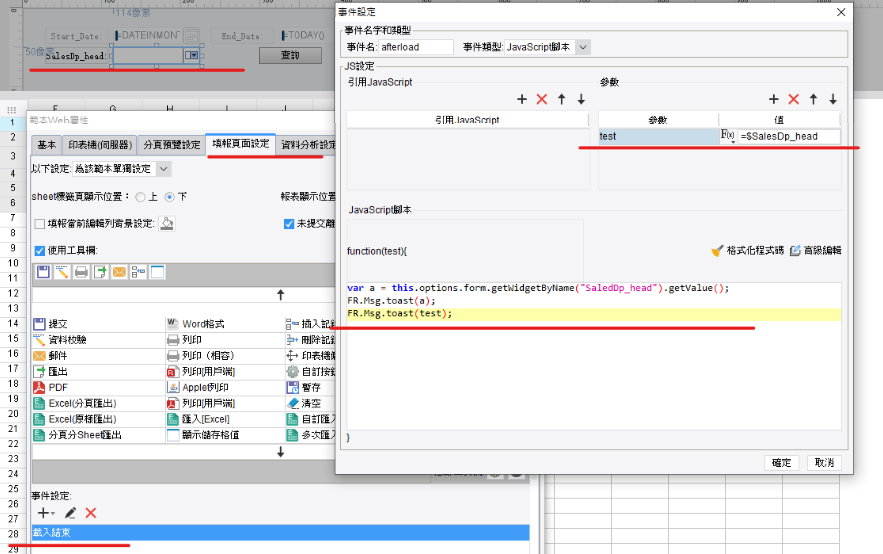Viewport: 883px width, 554px height.
Task: Select the PDF export tool in the list
Action: (51, 387)
